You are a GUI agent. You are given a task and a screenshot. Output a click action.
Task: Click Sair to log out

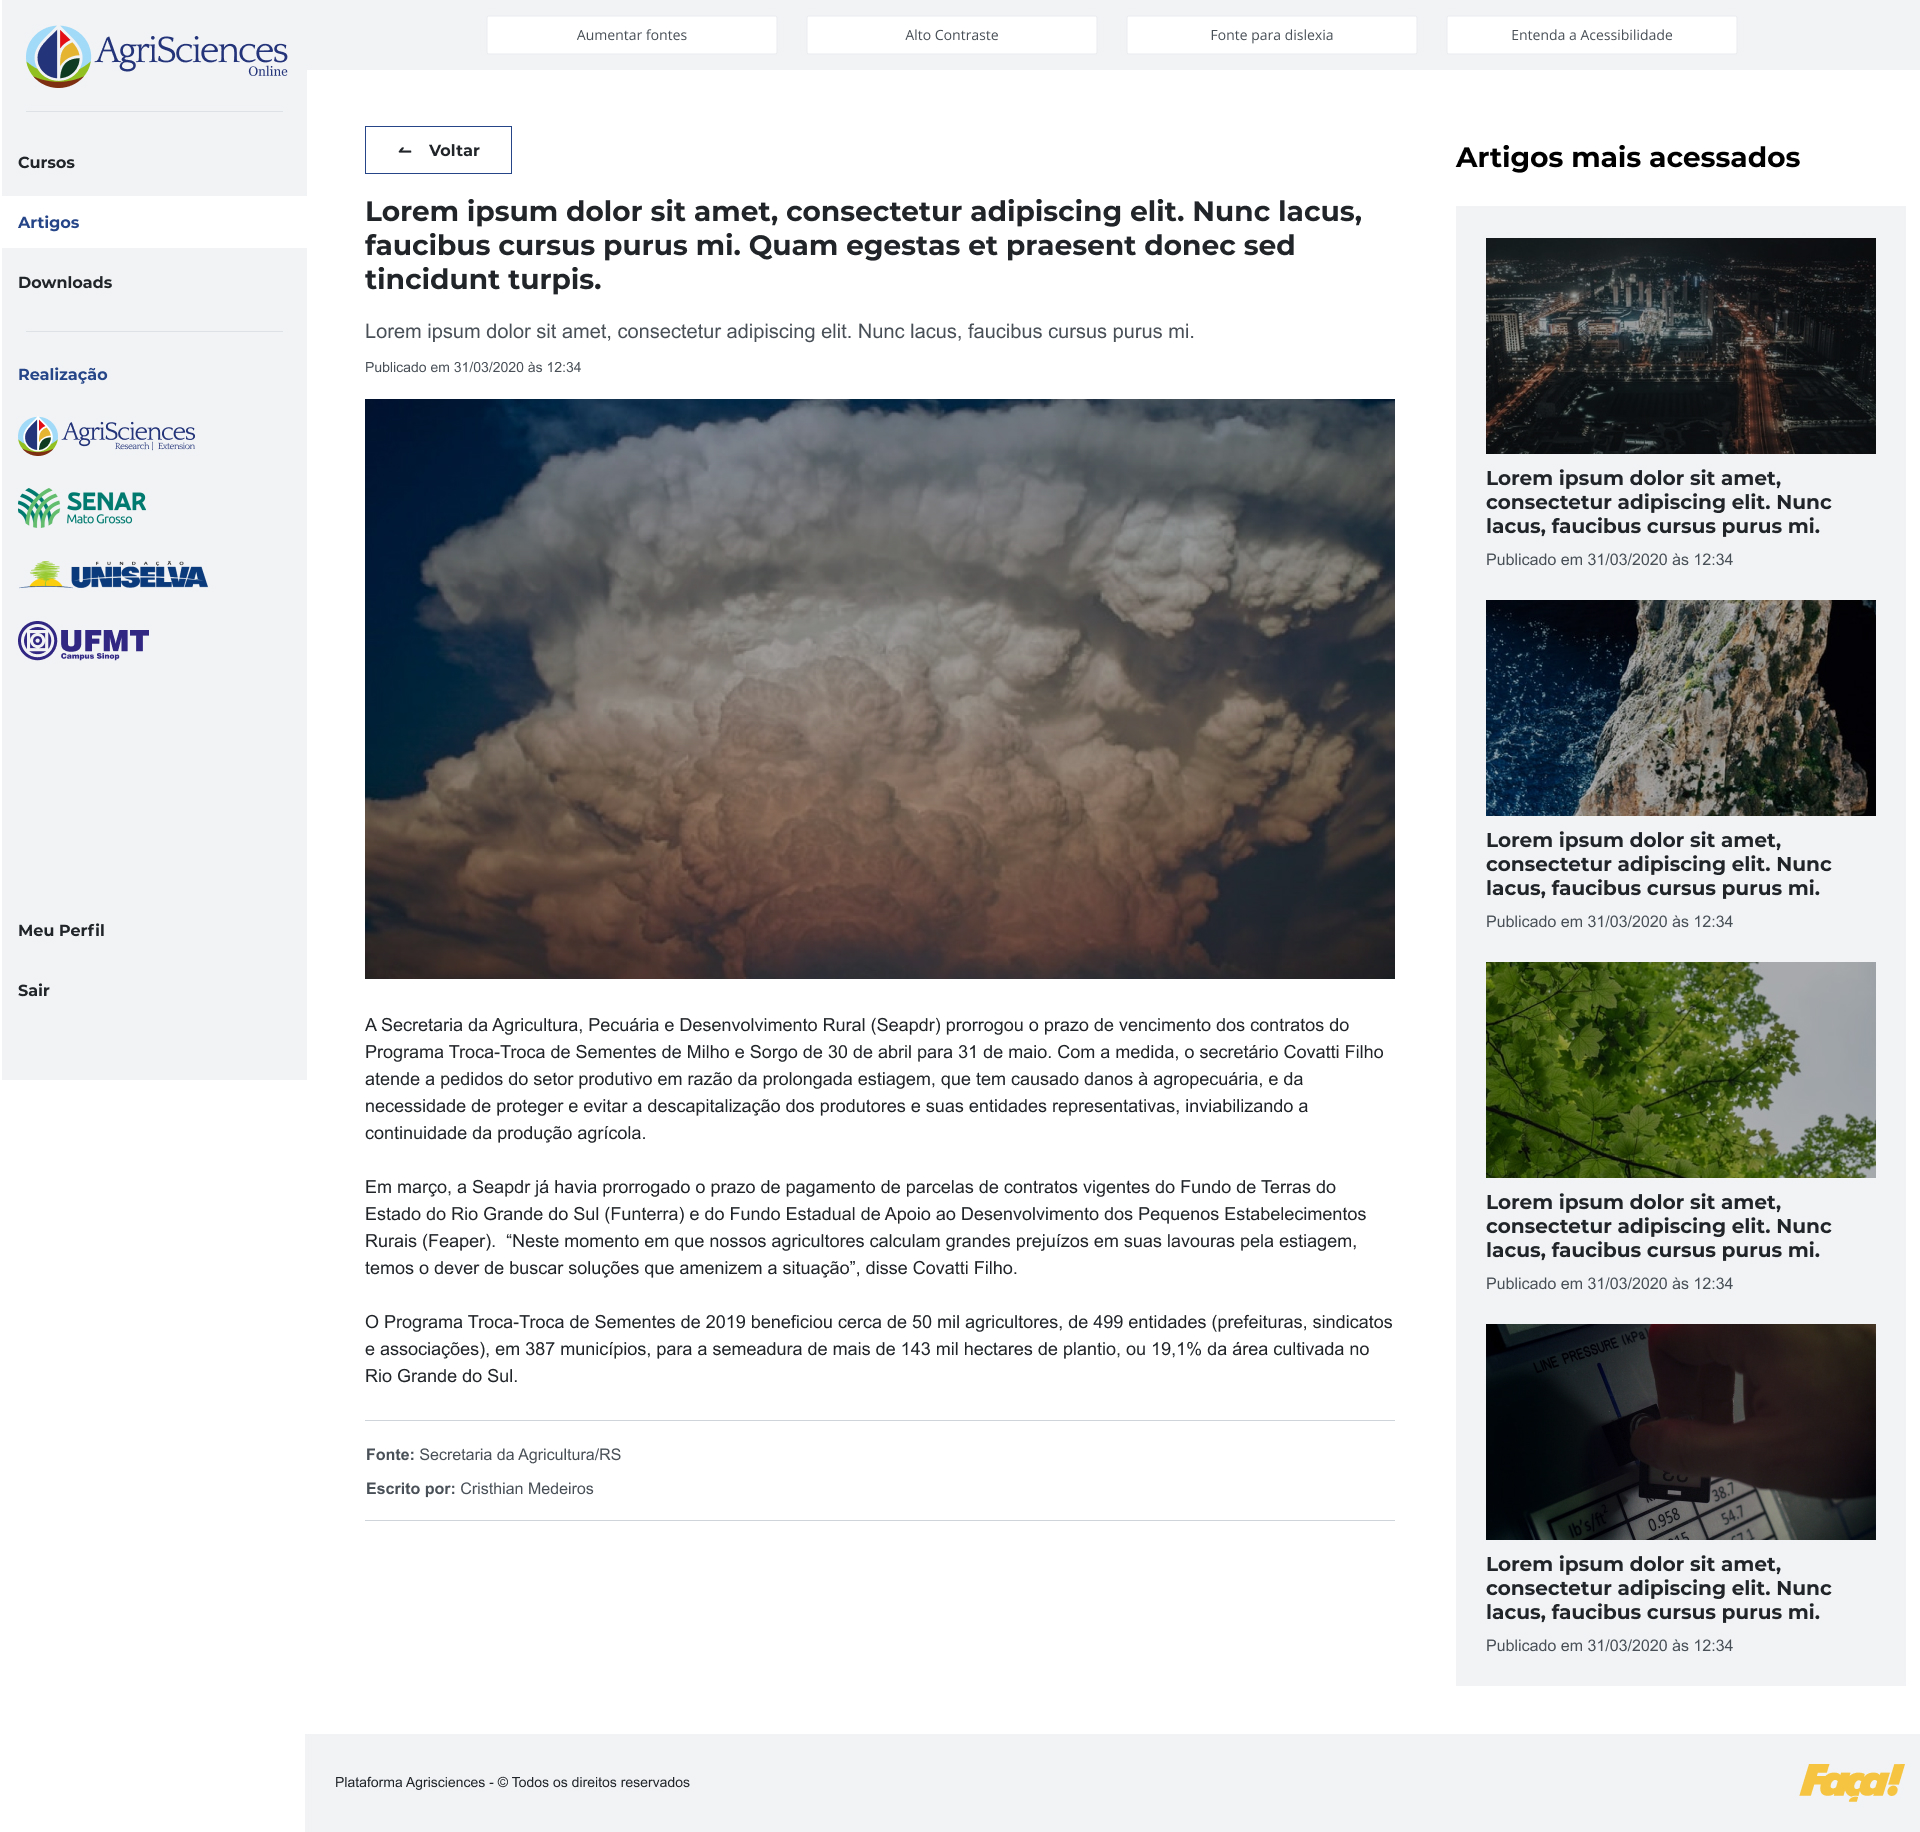pos(34,990)
